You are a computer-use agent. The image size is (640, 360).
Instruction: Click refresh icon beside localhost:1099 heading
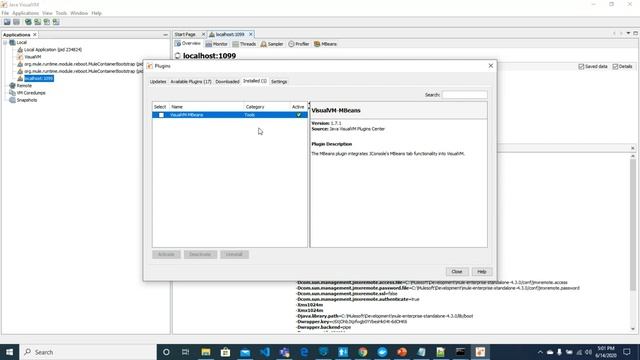178,56
